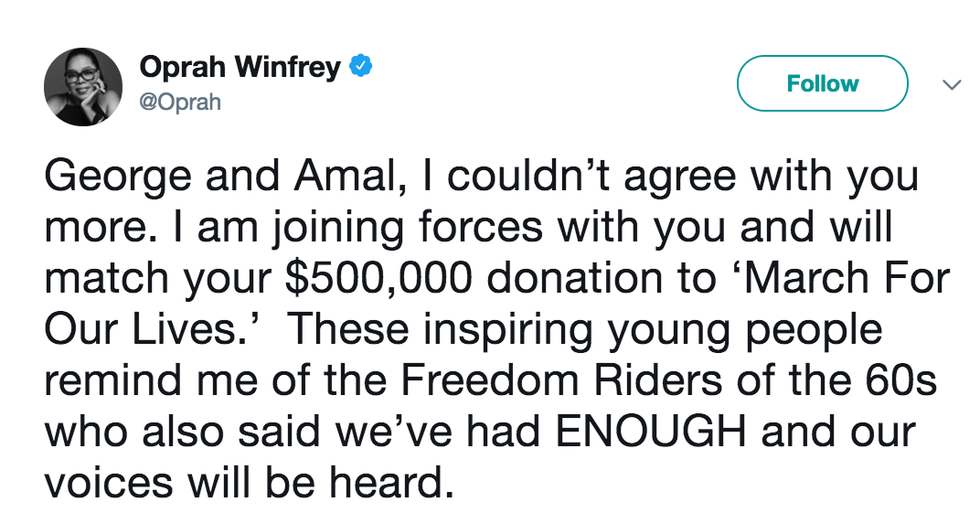
Task: Click the @Oprah handle
Action: tap(181, 103)
